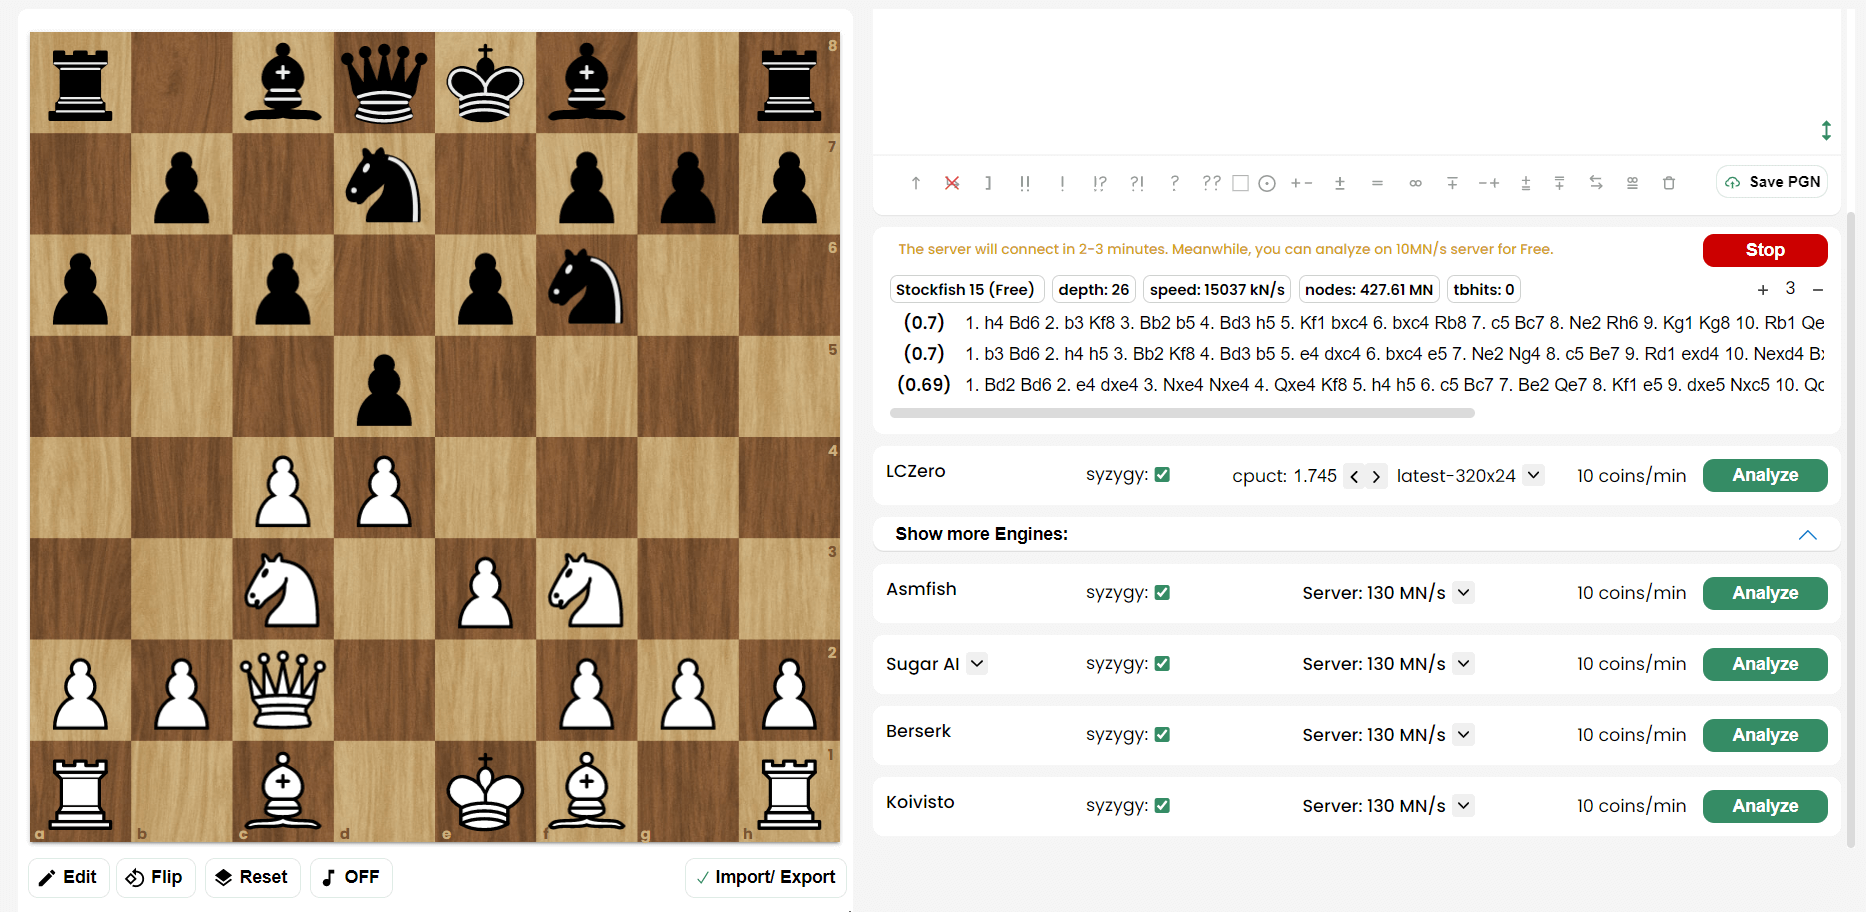Annotate the move as brilliant (!!)
The image size is (1866, 912).
pyautogui.click(x=1025, y=183)
